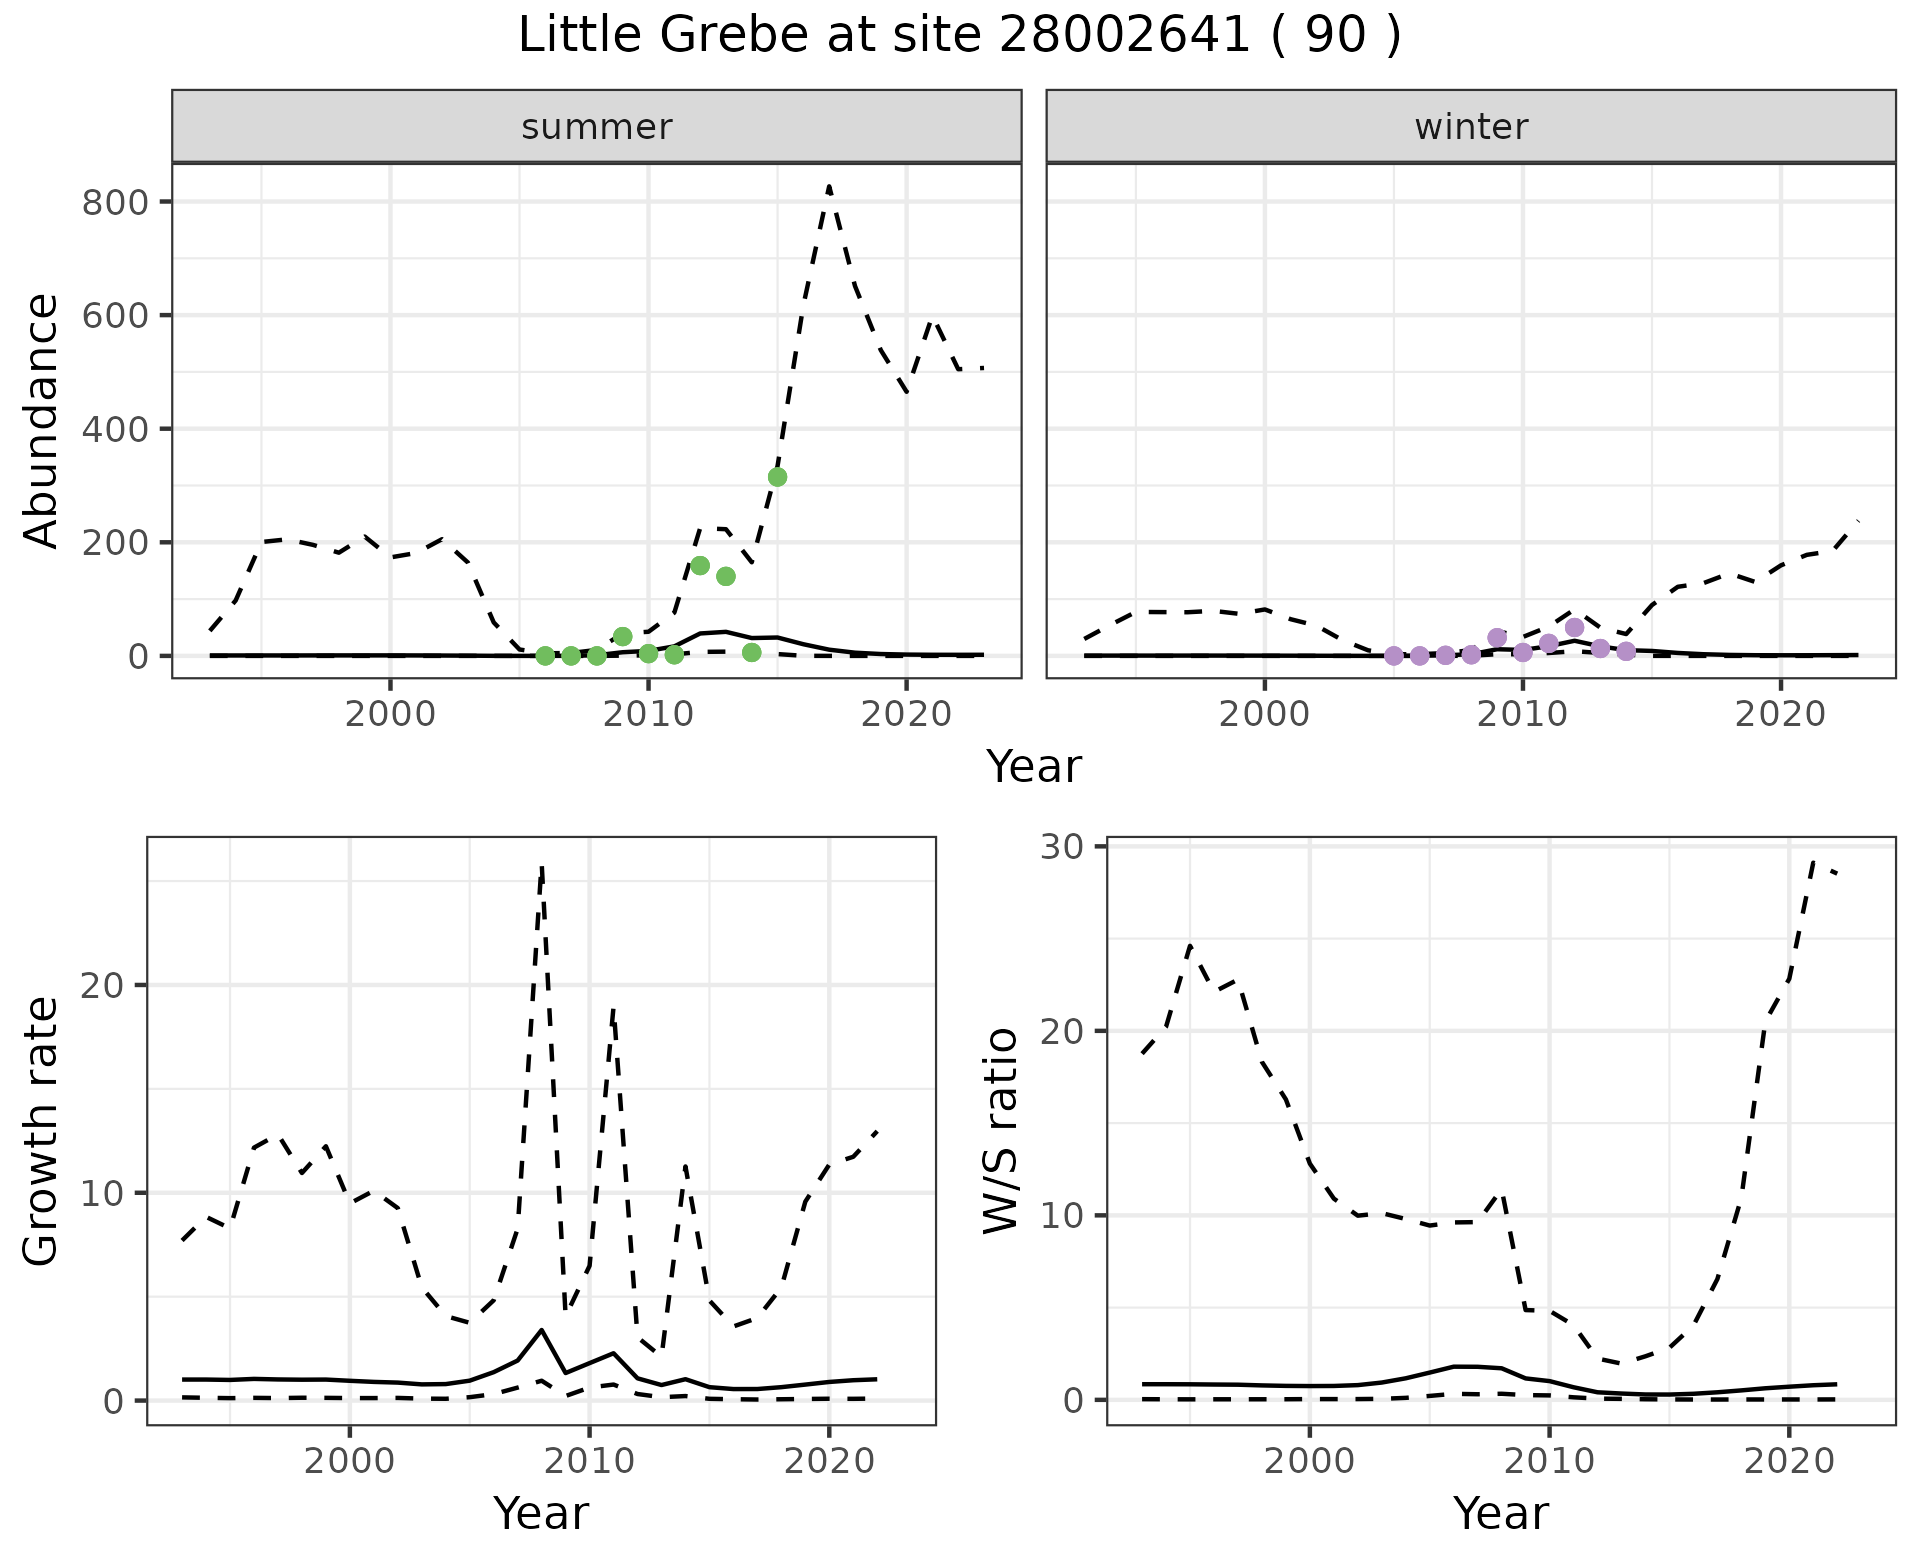Screen dimensions: 1920x1560
Task: Click the leftmost purple winter data point
Action: pyautogui.click(x=1393, y=656)
